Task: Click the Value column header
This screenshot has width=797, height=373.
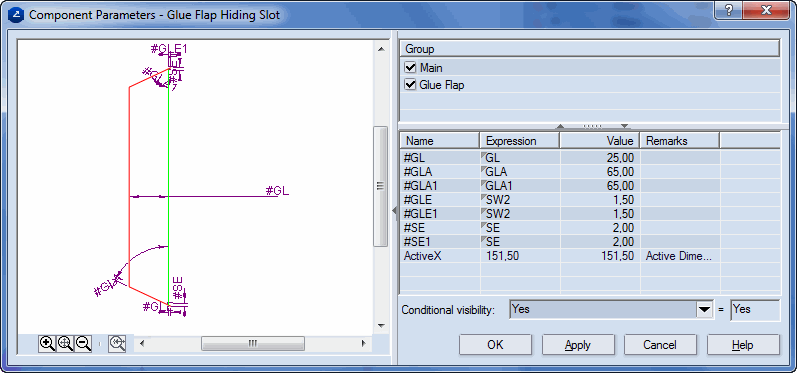Action: (x=599, y=141)
